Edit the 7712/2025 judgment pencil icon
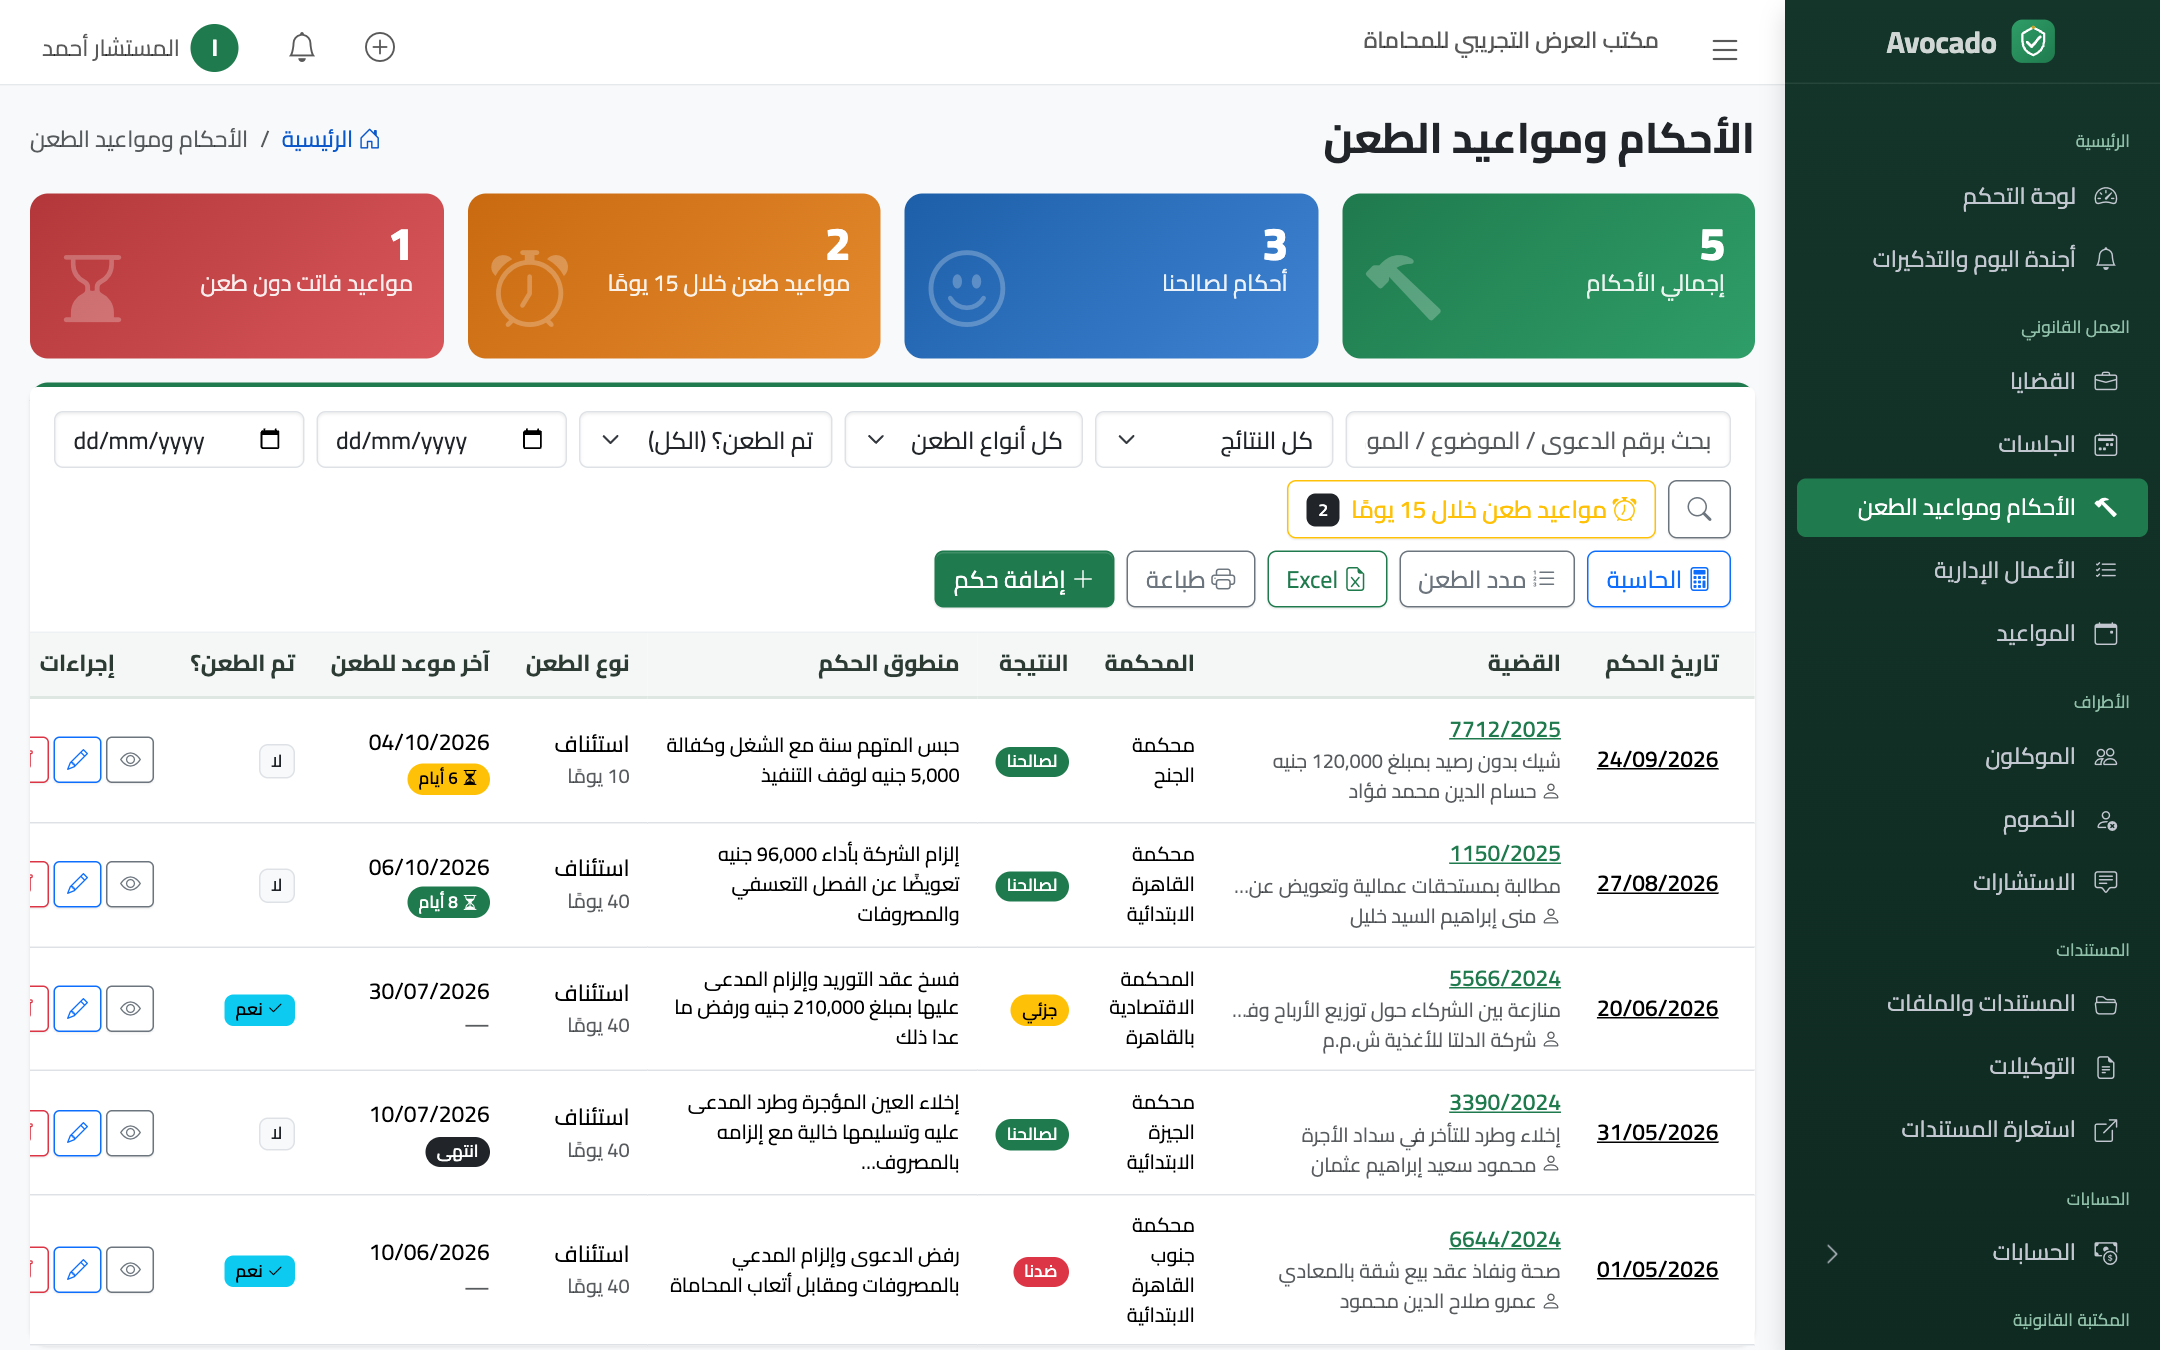Screen dimensions: 2160x1350 click(78, 760)
